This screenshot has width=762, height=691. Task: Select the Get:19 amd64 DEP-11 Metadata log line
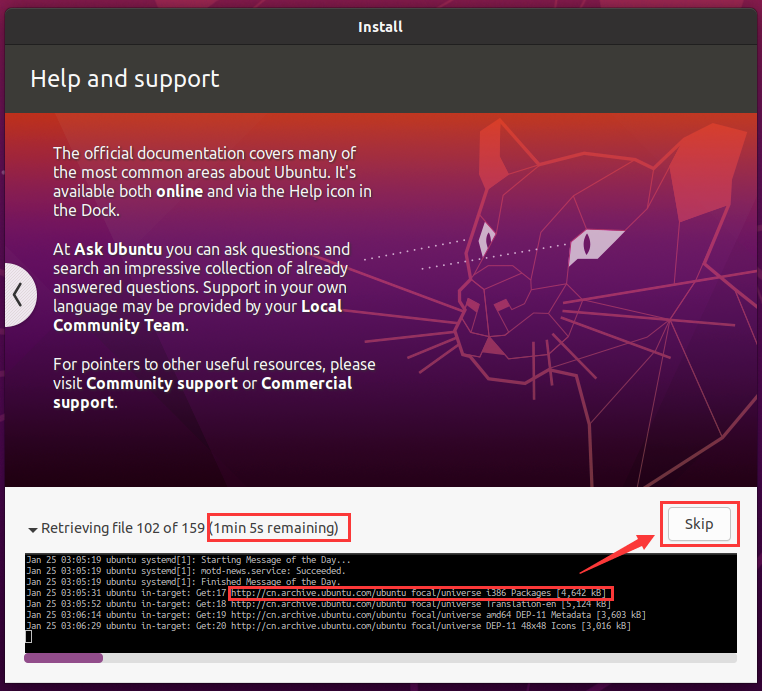[336, 615]
